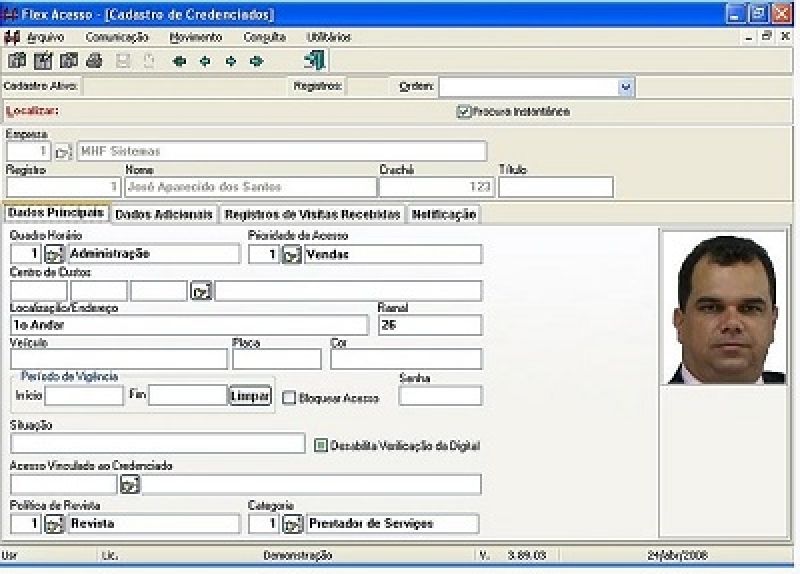800x574 pixels.
Task: Open Prioridade de Acesso lookup icon
Action: click(x=291, y=255)
